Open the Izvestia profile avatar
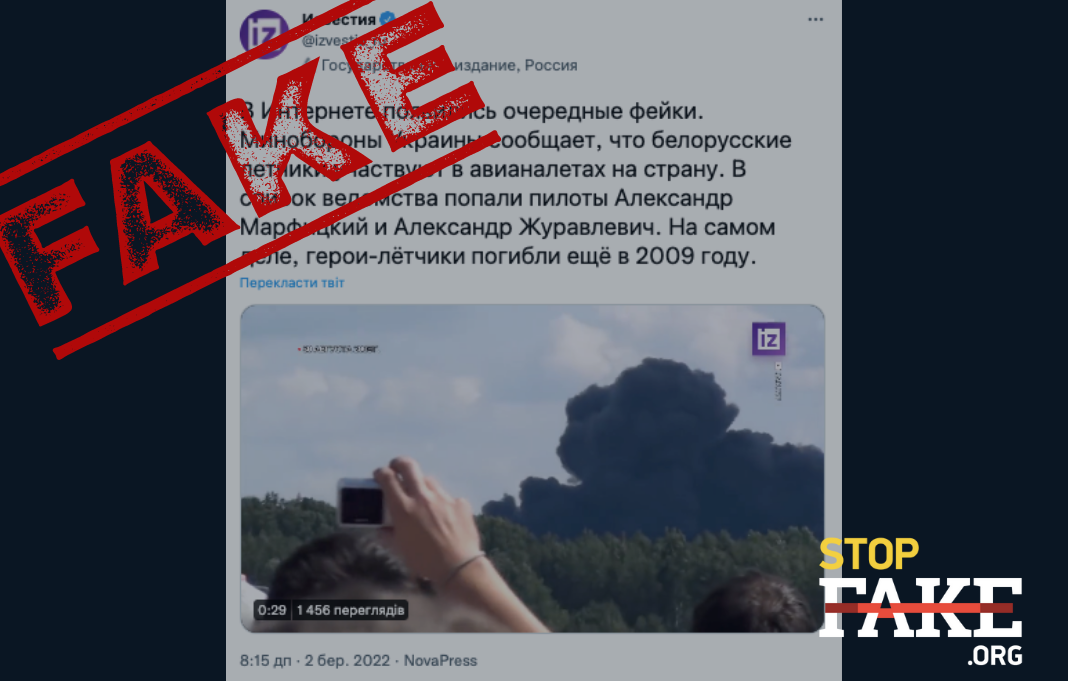1068x681 pixels. click(264, 34)
